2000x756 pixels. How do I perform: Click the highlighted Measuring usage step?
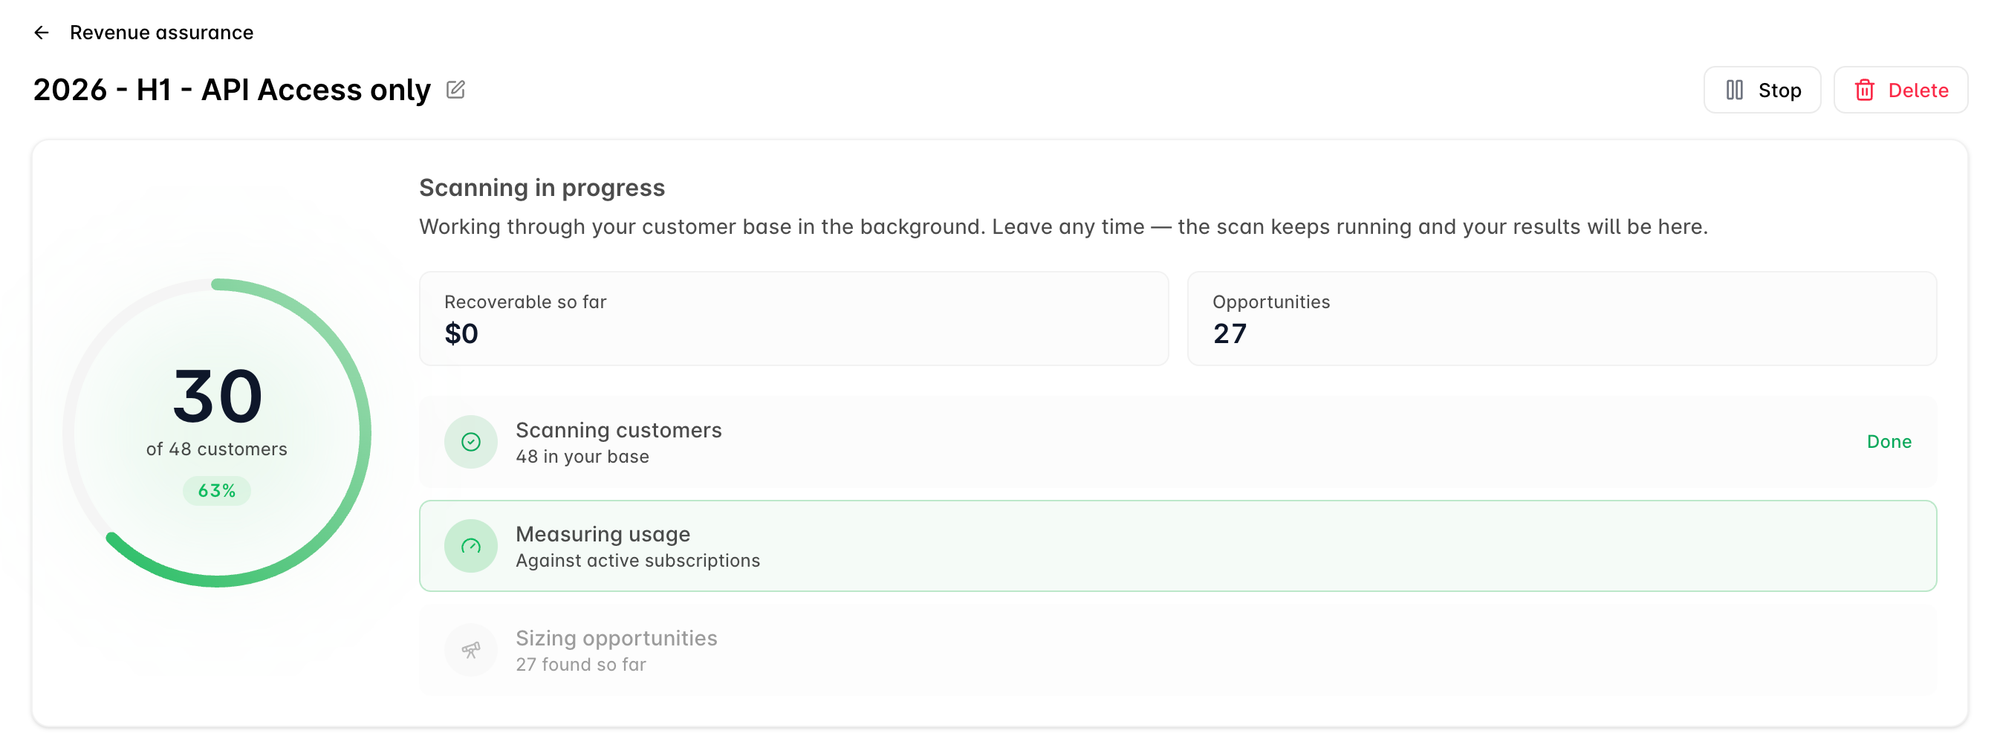[1178, 546]
